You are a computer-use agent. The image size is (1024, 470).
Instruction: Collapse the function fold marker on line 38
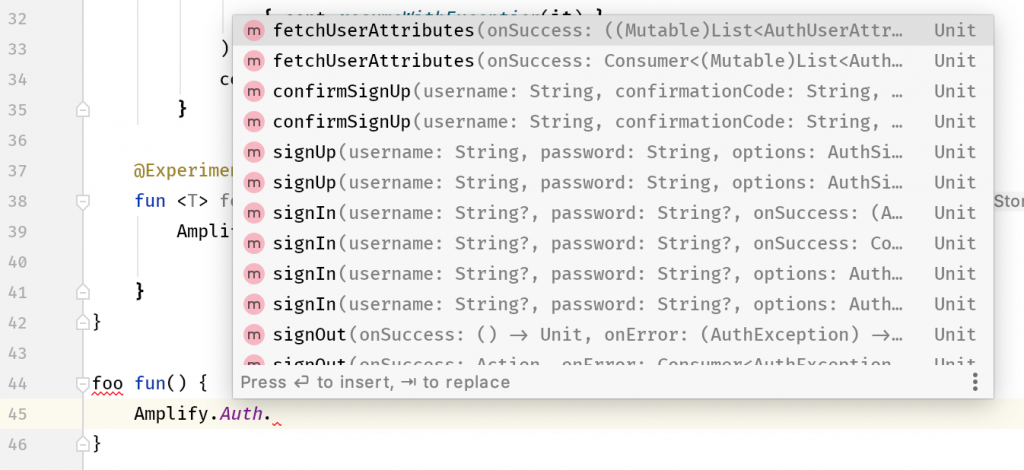[82, 201]
